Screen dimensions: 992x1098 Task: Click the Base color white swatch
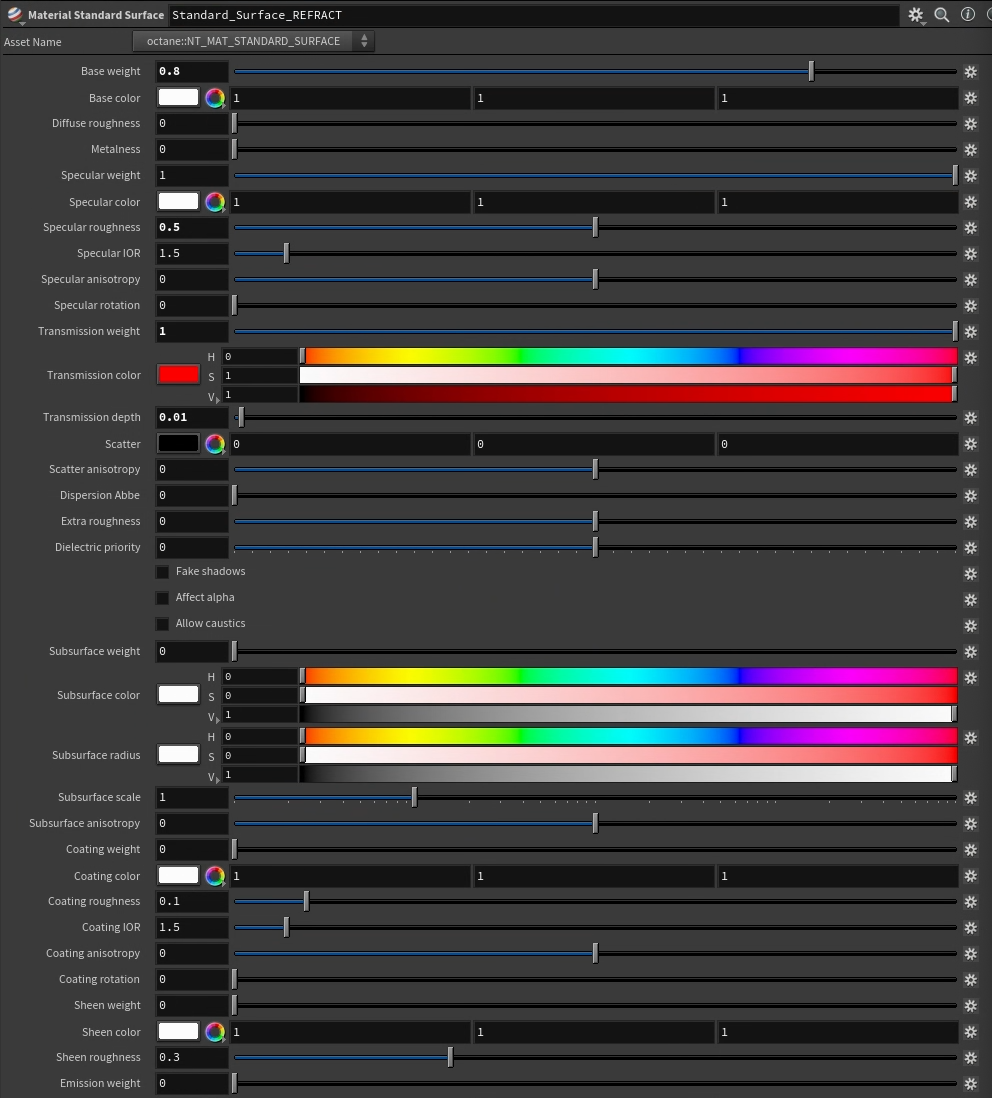click(179, 97)
